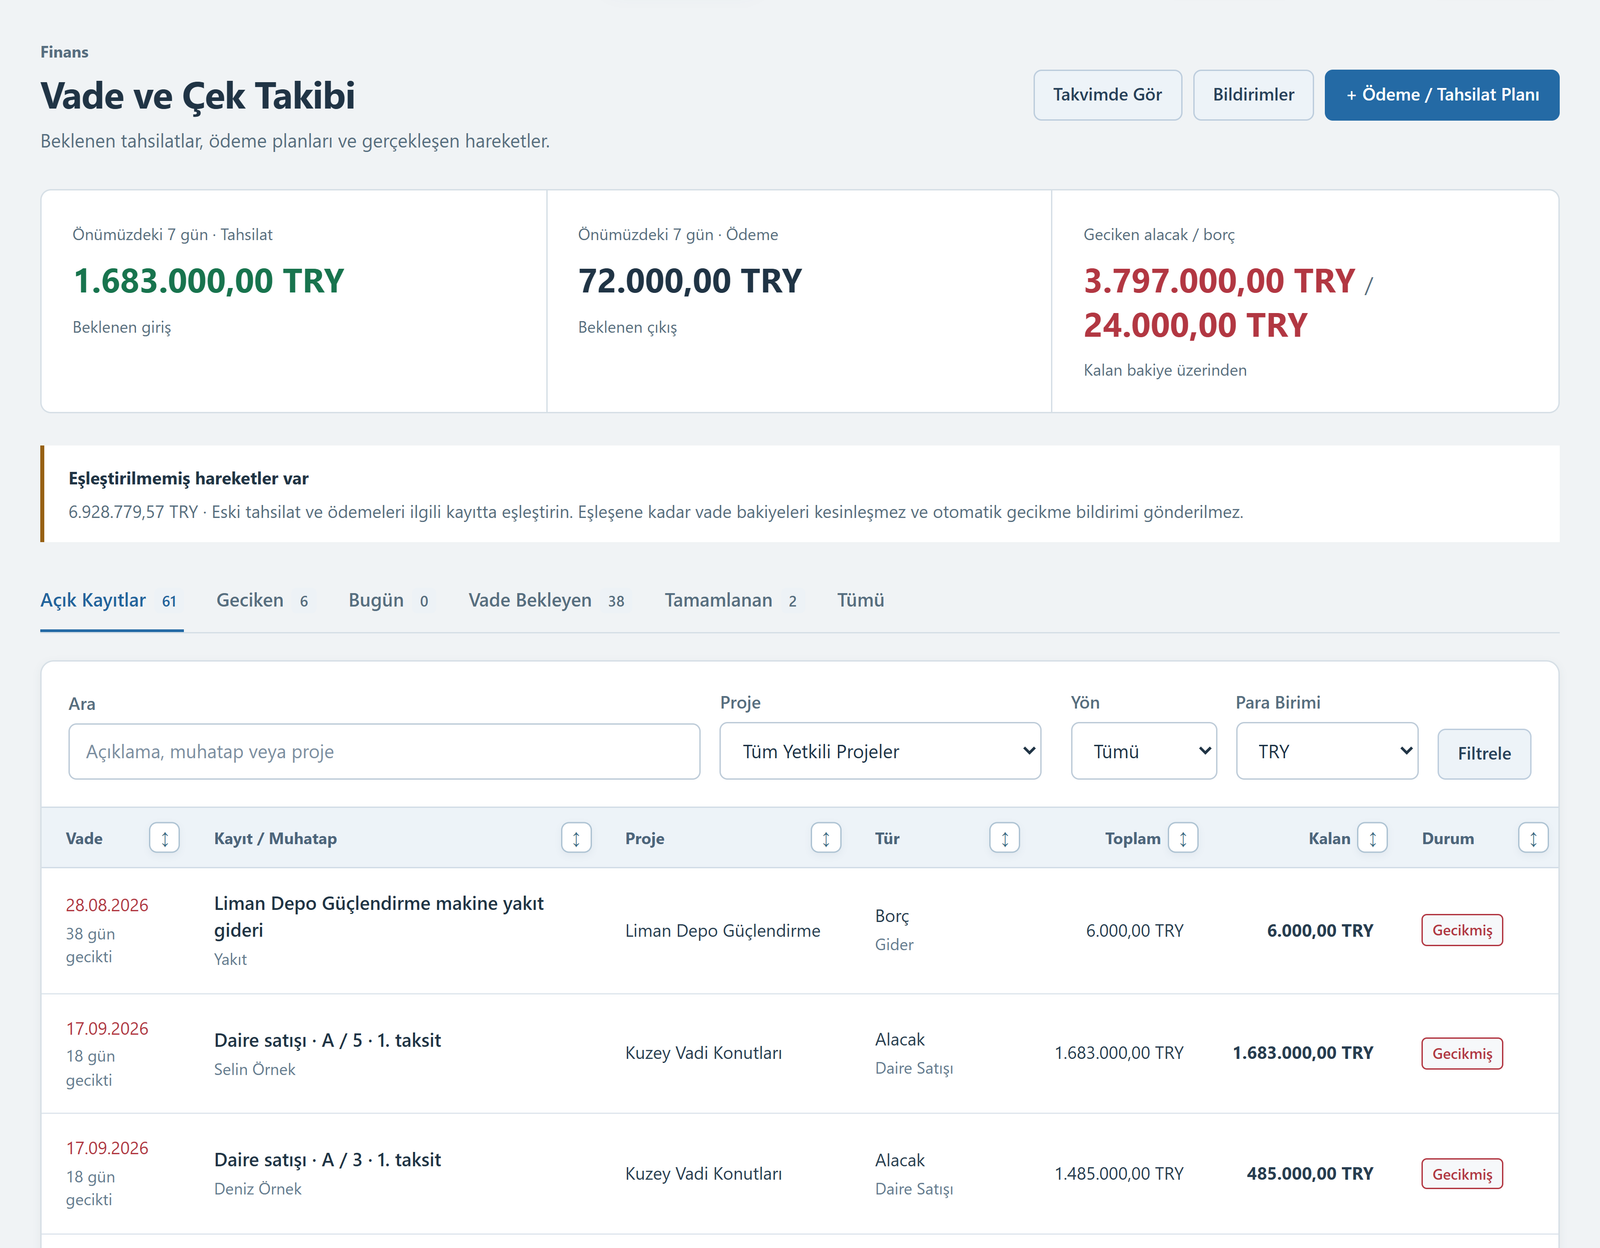1600x1248 pixels.
Task: Sort table by Vade column icon
Action: pyautogui.click(x=164, y=838)
